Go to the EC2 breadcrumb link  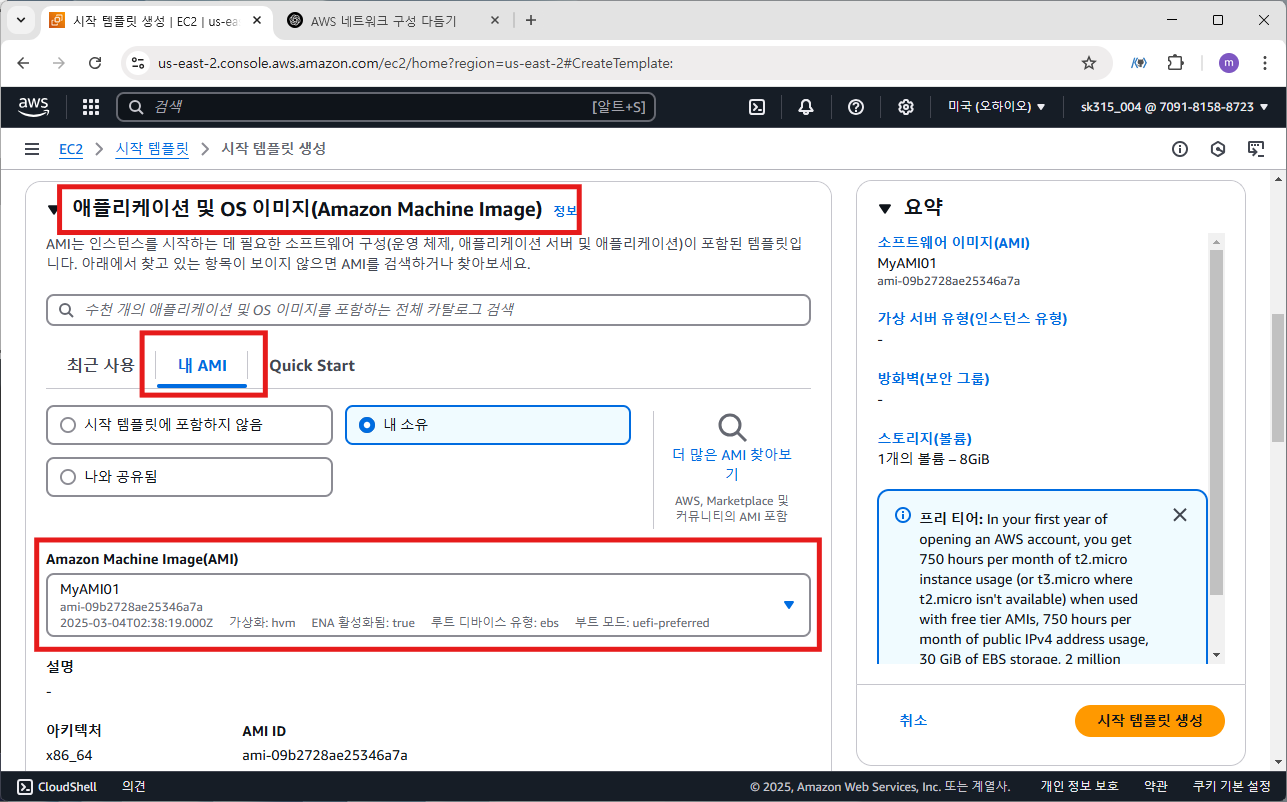(70, 149)
